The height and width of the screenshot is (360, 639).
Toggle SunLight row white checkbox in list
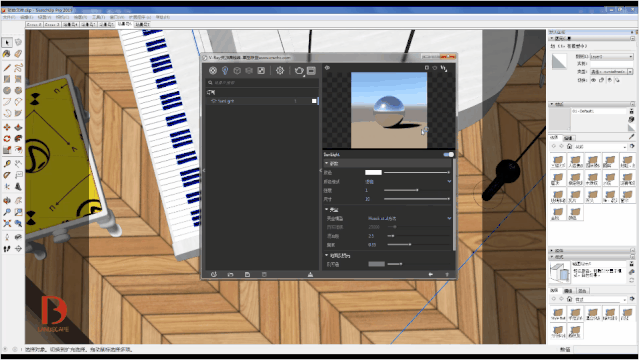click(314, 101)
